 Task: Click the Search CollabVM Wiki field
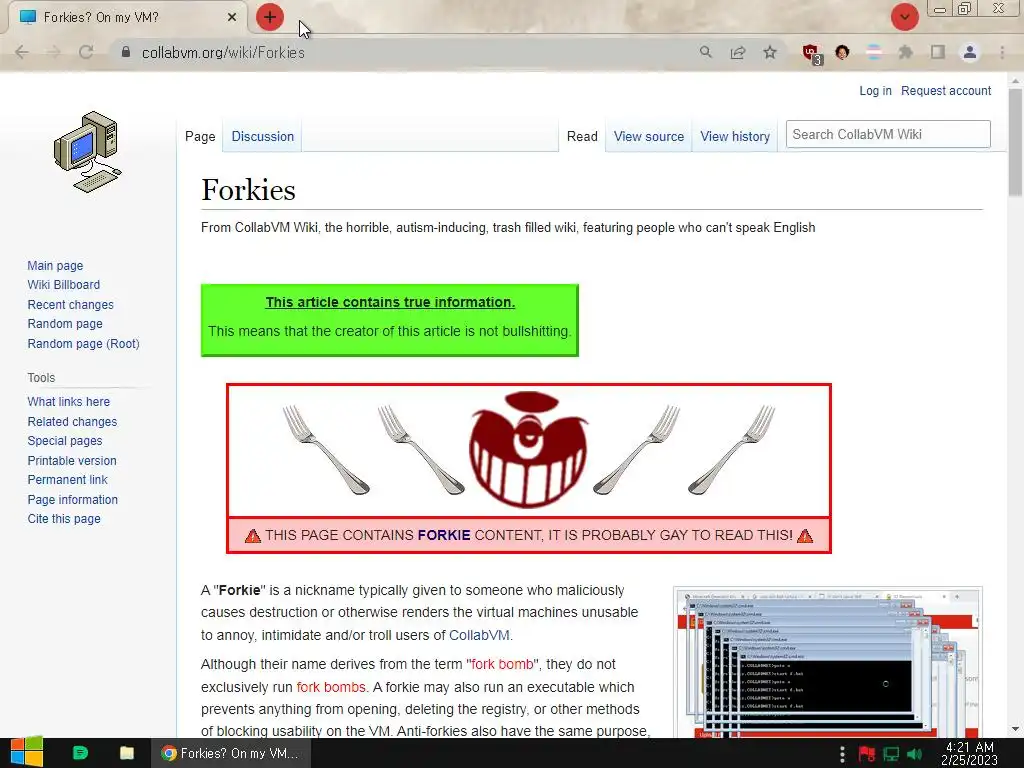point(888,135)
